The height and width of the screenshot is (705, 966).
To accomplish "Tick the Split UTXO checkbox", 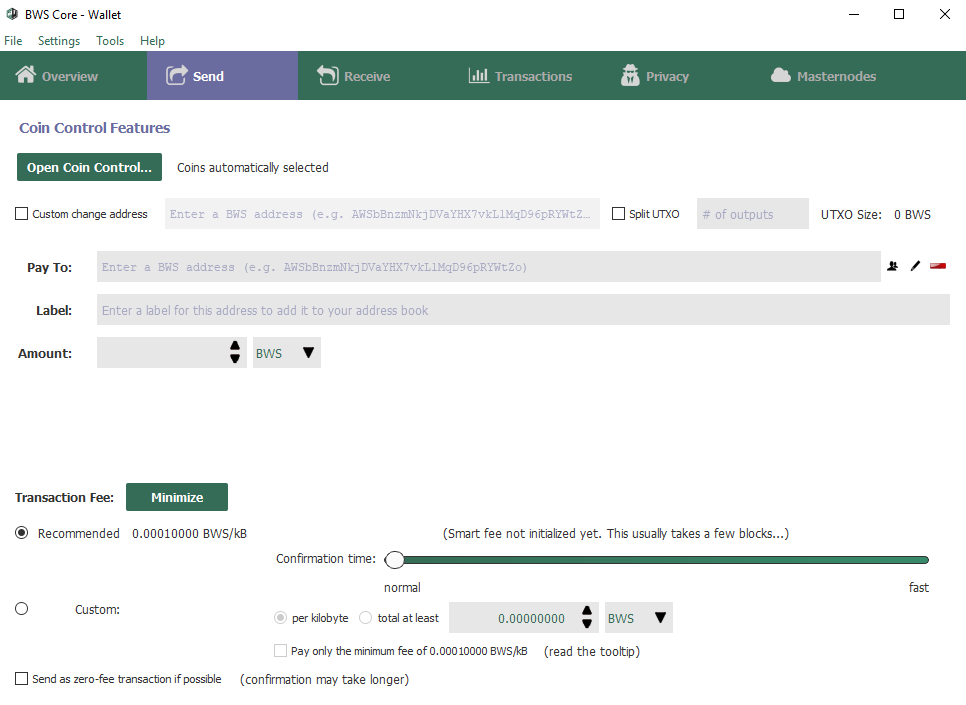I will 618,214.
